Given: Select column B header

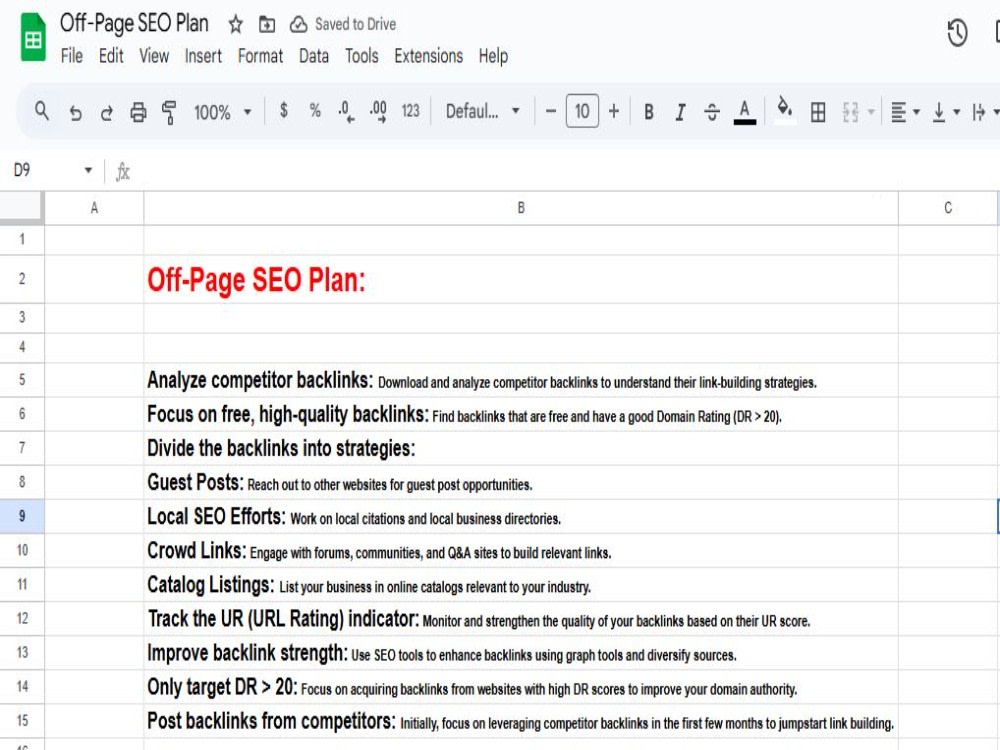Looking at the screenshot, I should tap(521, 208).
